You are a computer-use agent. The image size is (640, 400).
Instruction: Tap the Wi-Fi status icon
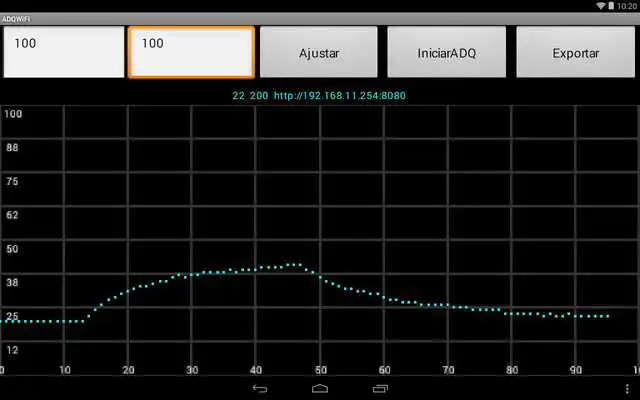click(601, 6)
